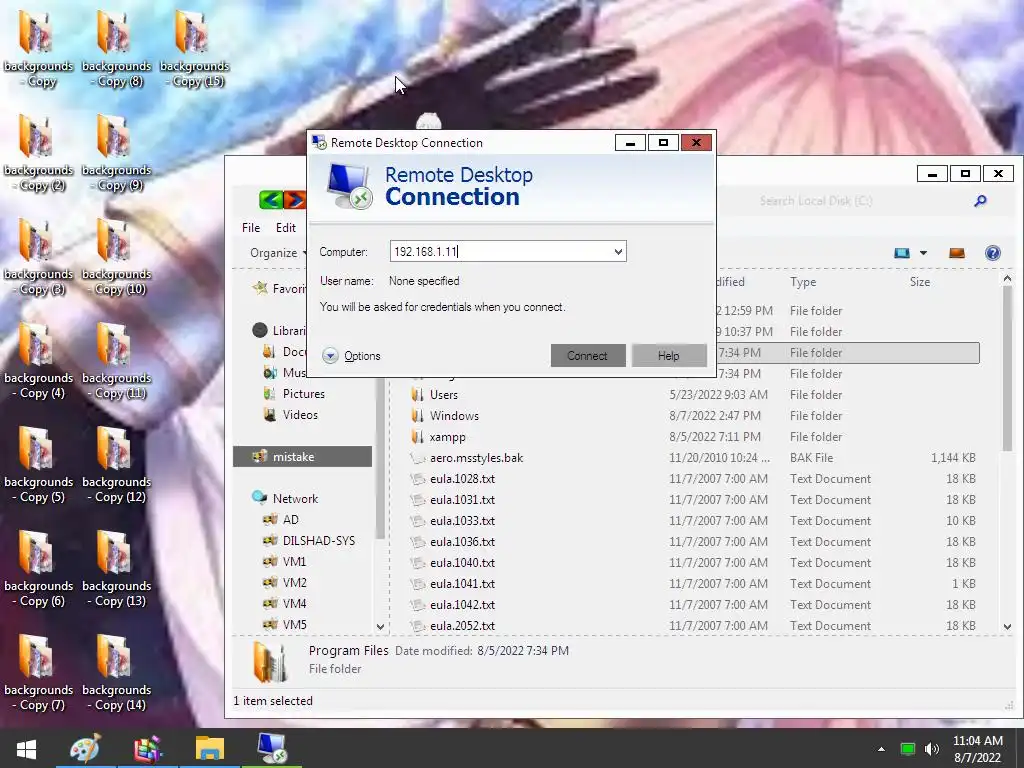Click the file list scroll down arrow
The image size is (1024, 768).
click(1007, 626)
